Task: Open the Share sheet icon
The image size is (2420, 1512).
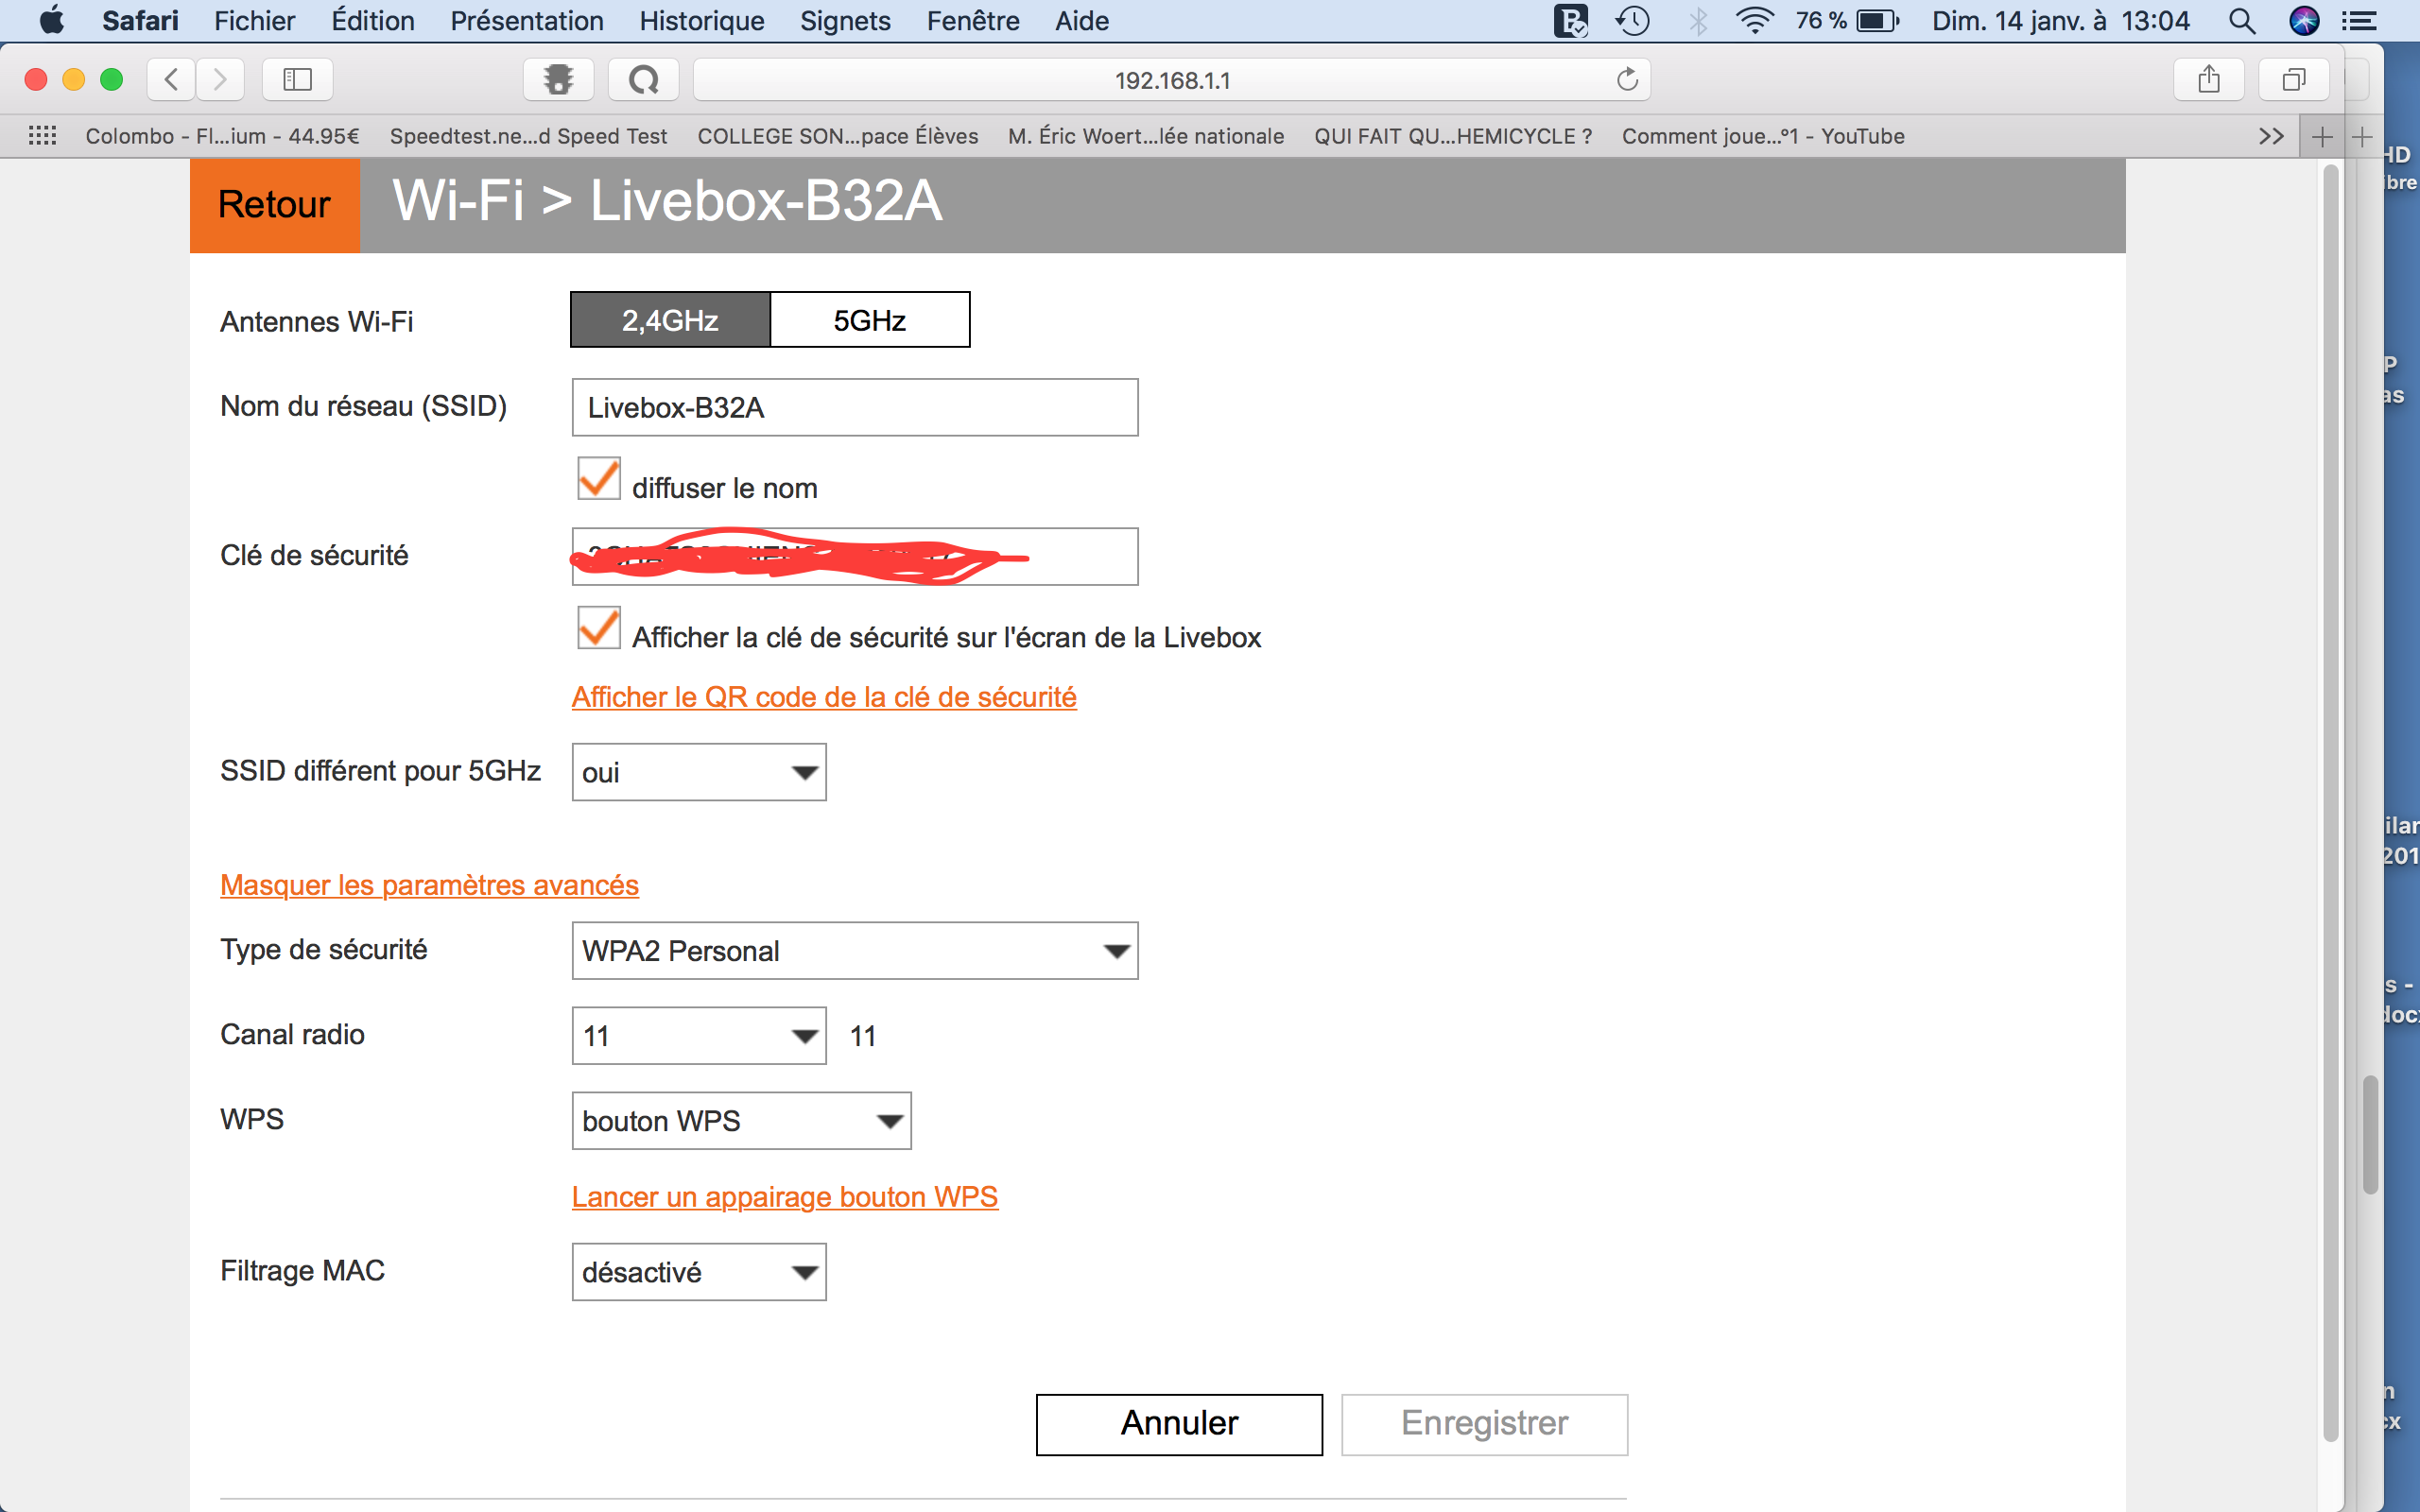Action: 2208,80
